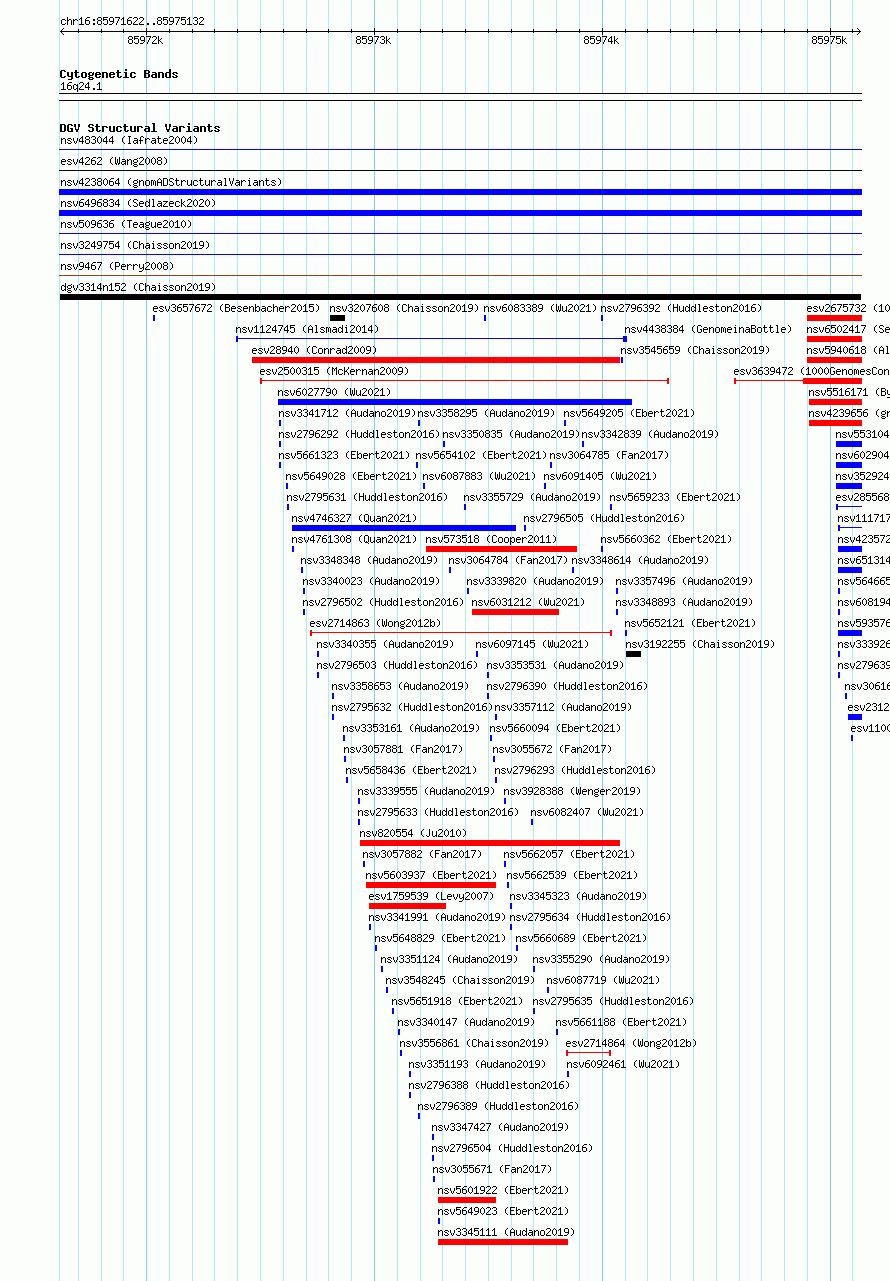
Task: Click the nsv6496834 Sedlazeck2020 blue bar
Action: (x=460, y=213)
